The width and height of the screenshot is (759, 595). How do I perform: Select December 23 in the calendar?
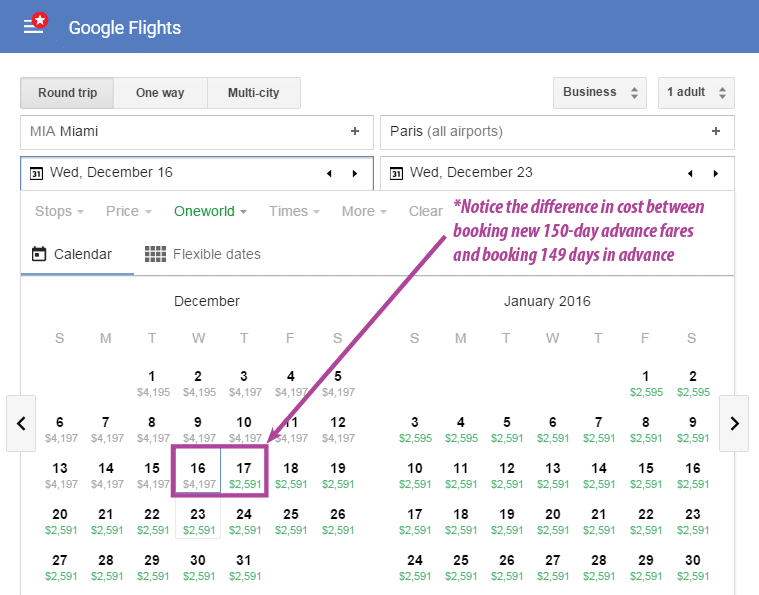coord(198,521)
